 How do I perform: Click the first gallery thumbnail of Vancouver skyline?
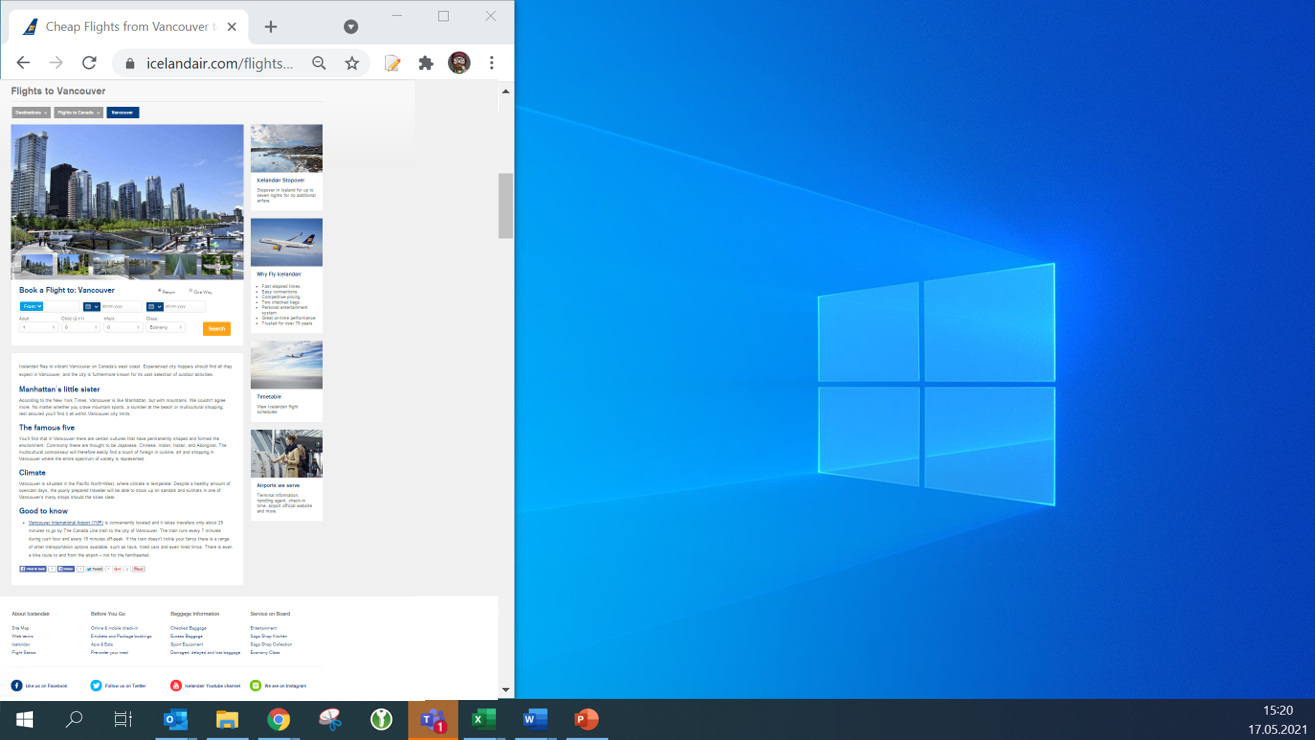tap(37, 265)
